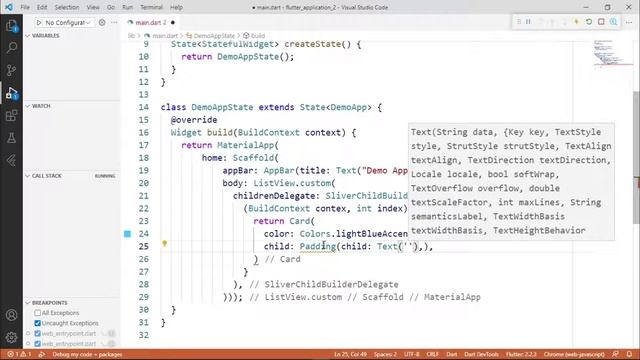Click the lightbulb quick-fix on line 25

(164, 243)
